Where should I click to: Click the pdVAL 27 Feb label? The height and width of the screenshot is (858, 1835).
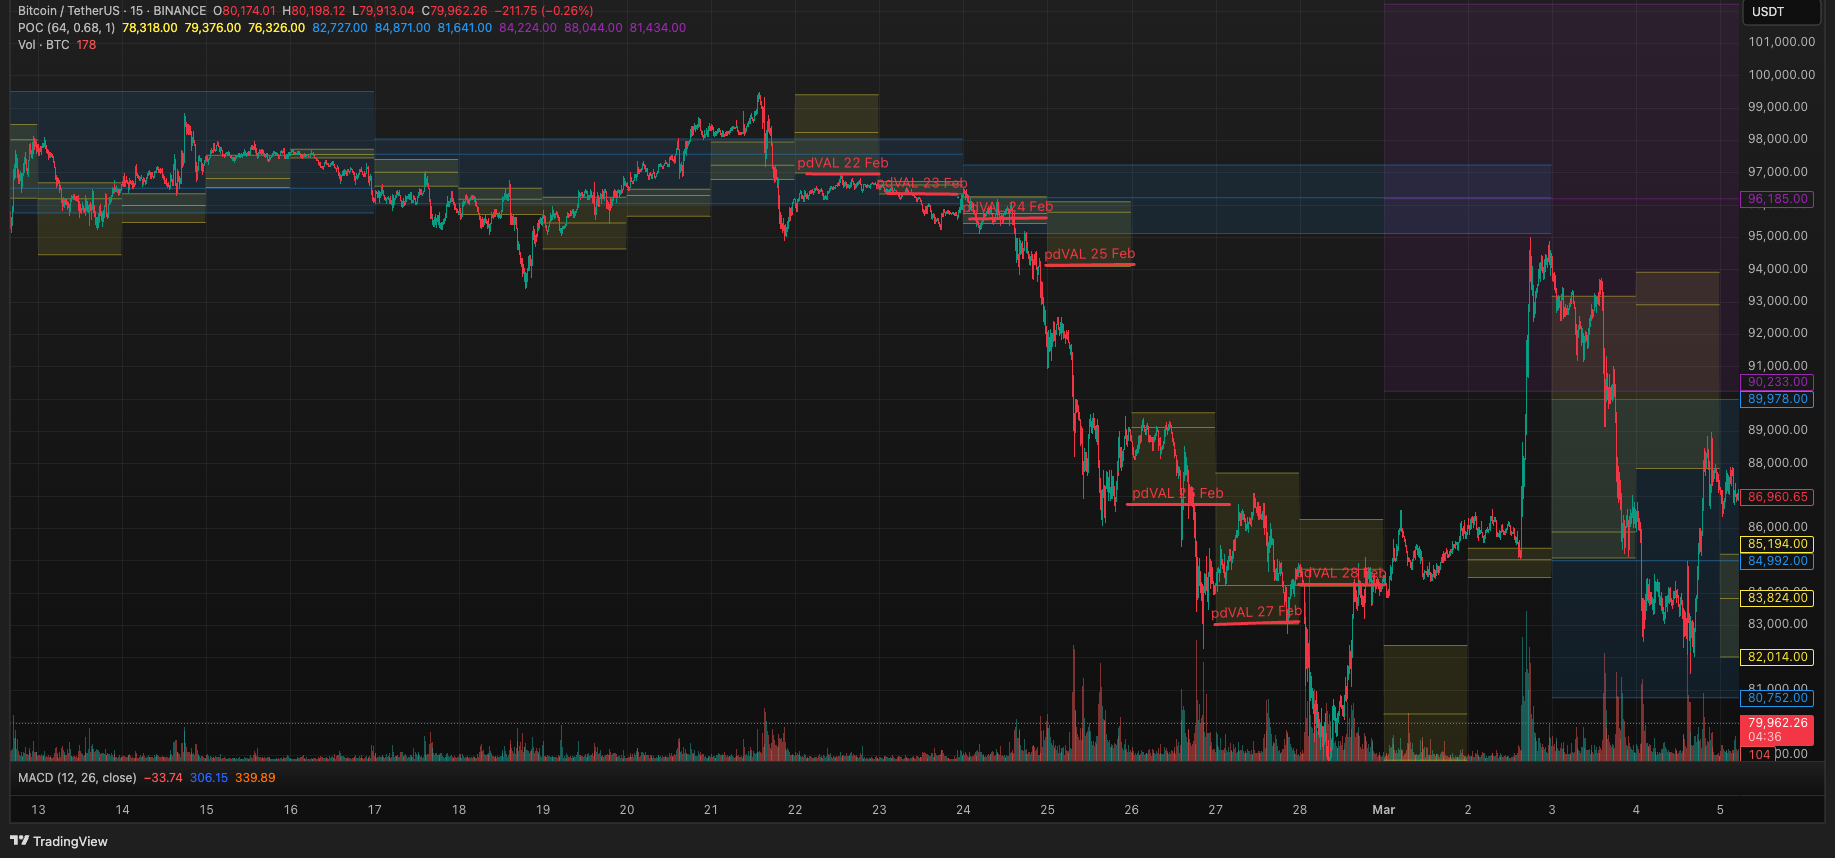(1257, 612)
